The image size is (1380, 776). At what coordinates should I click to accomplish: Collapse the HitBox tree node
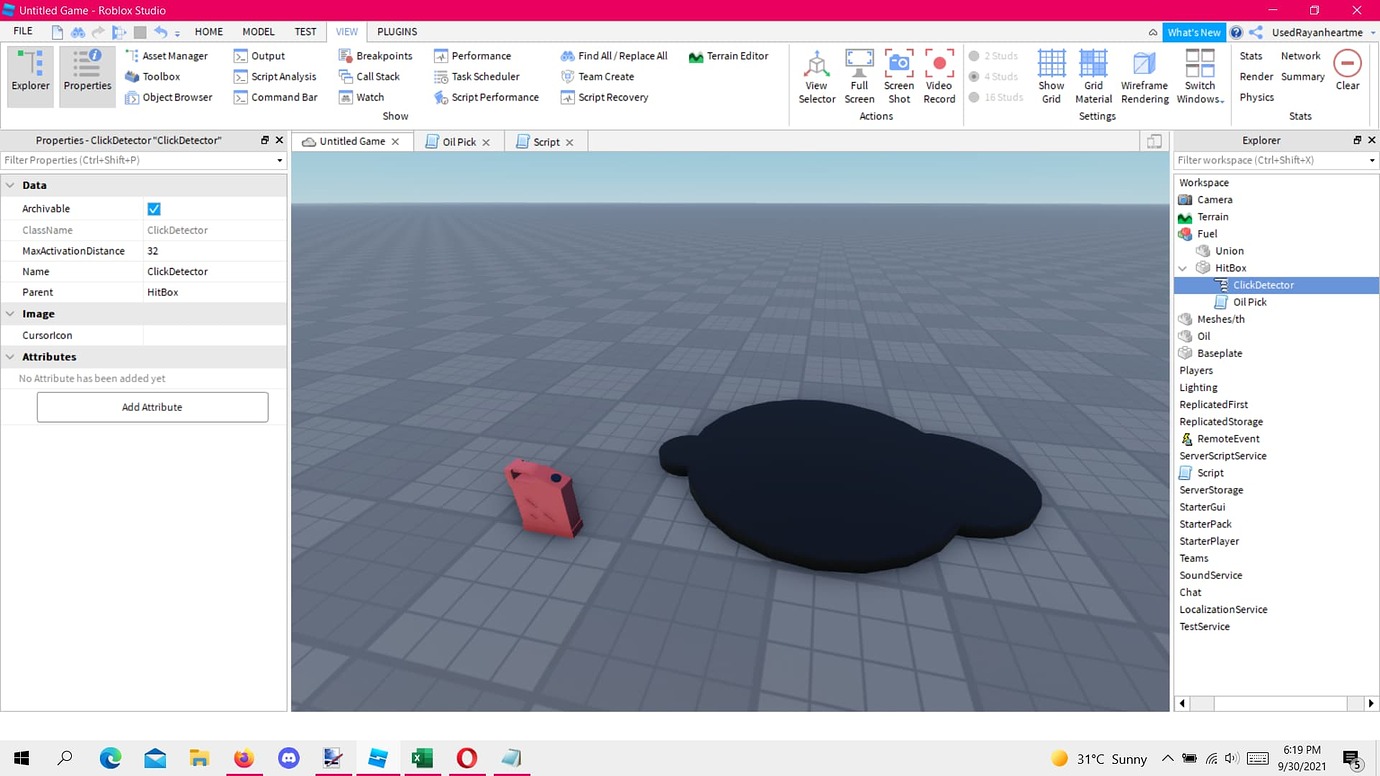[1184, 268]
